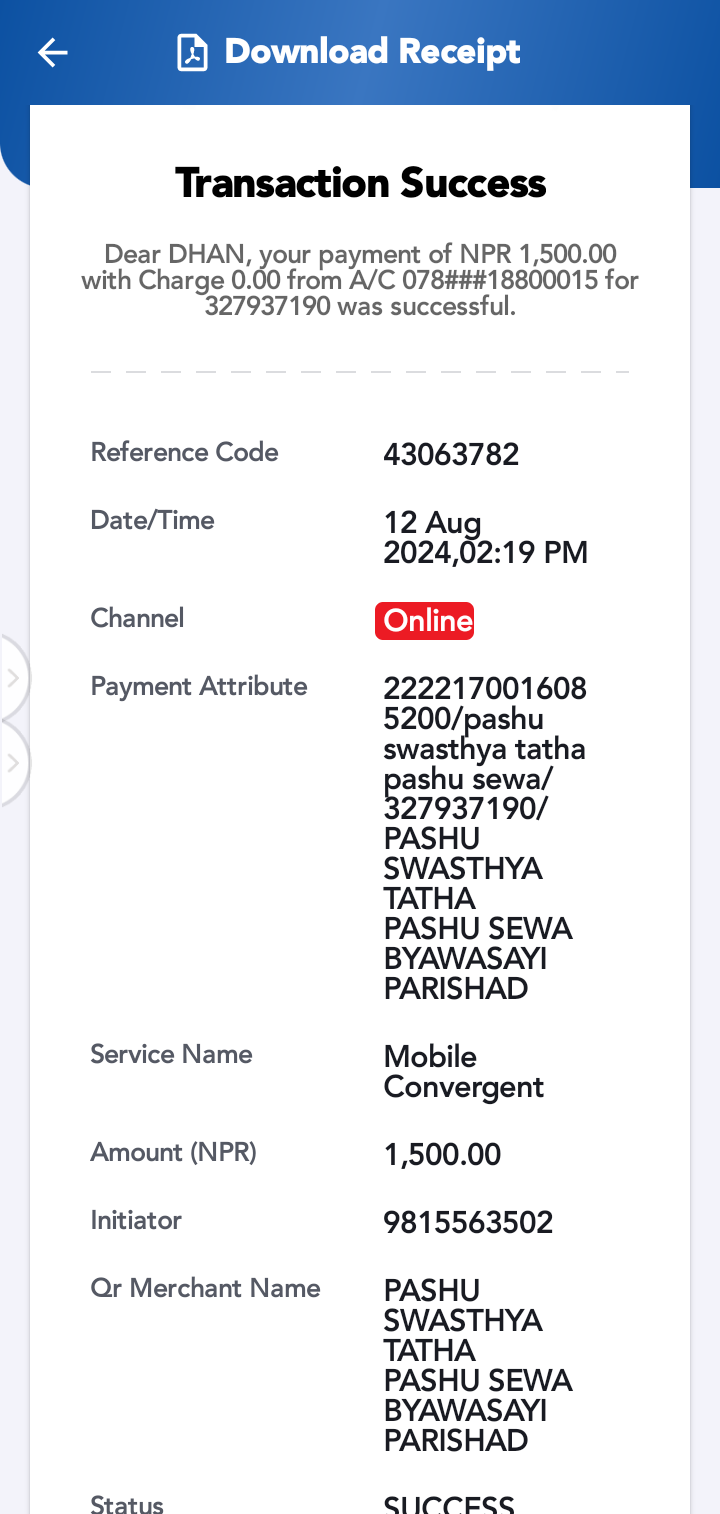Viewport: 720px width, 1514px height.
Task: Expand the upper side panel chevron
Action: click(13, 678)
